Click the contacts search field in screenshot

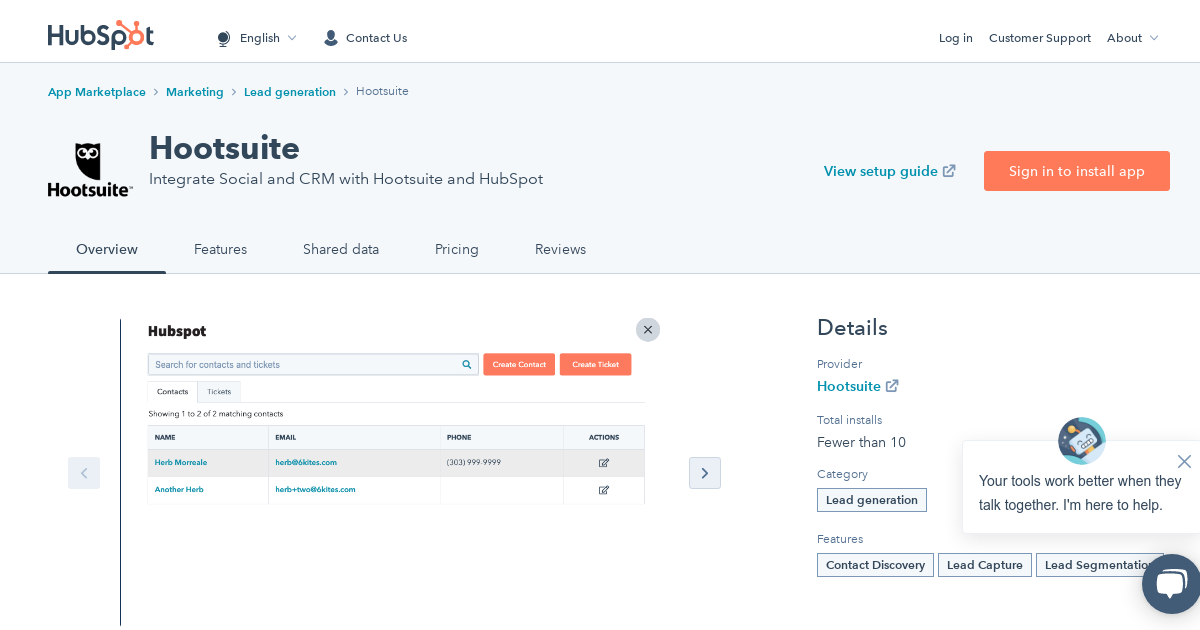coord(313,365)
